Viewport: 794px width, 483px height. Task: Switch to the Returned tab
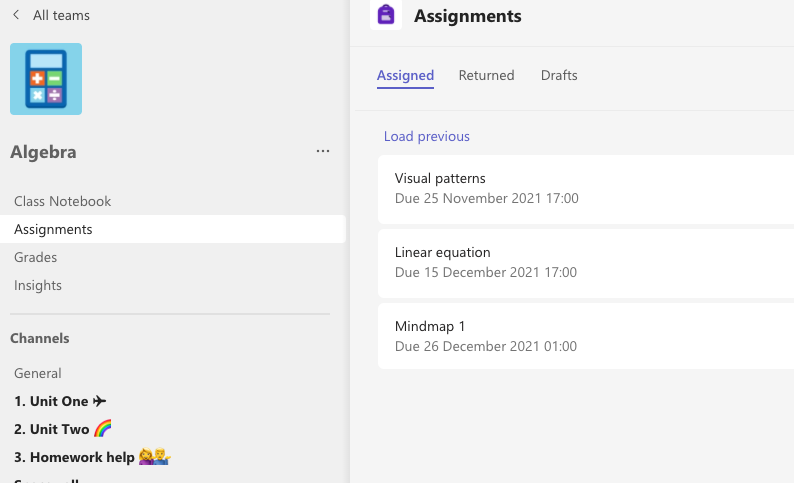click(486, 75)
